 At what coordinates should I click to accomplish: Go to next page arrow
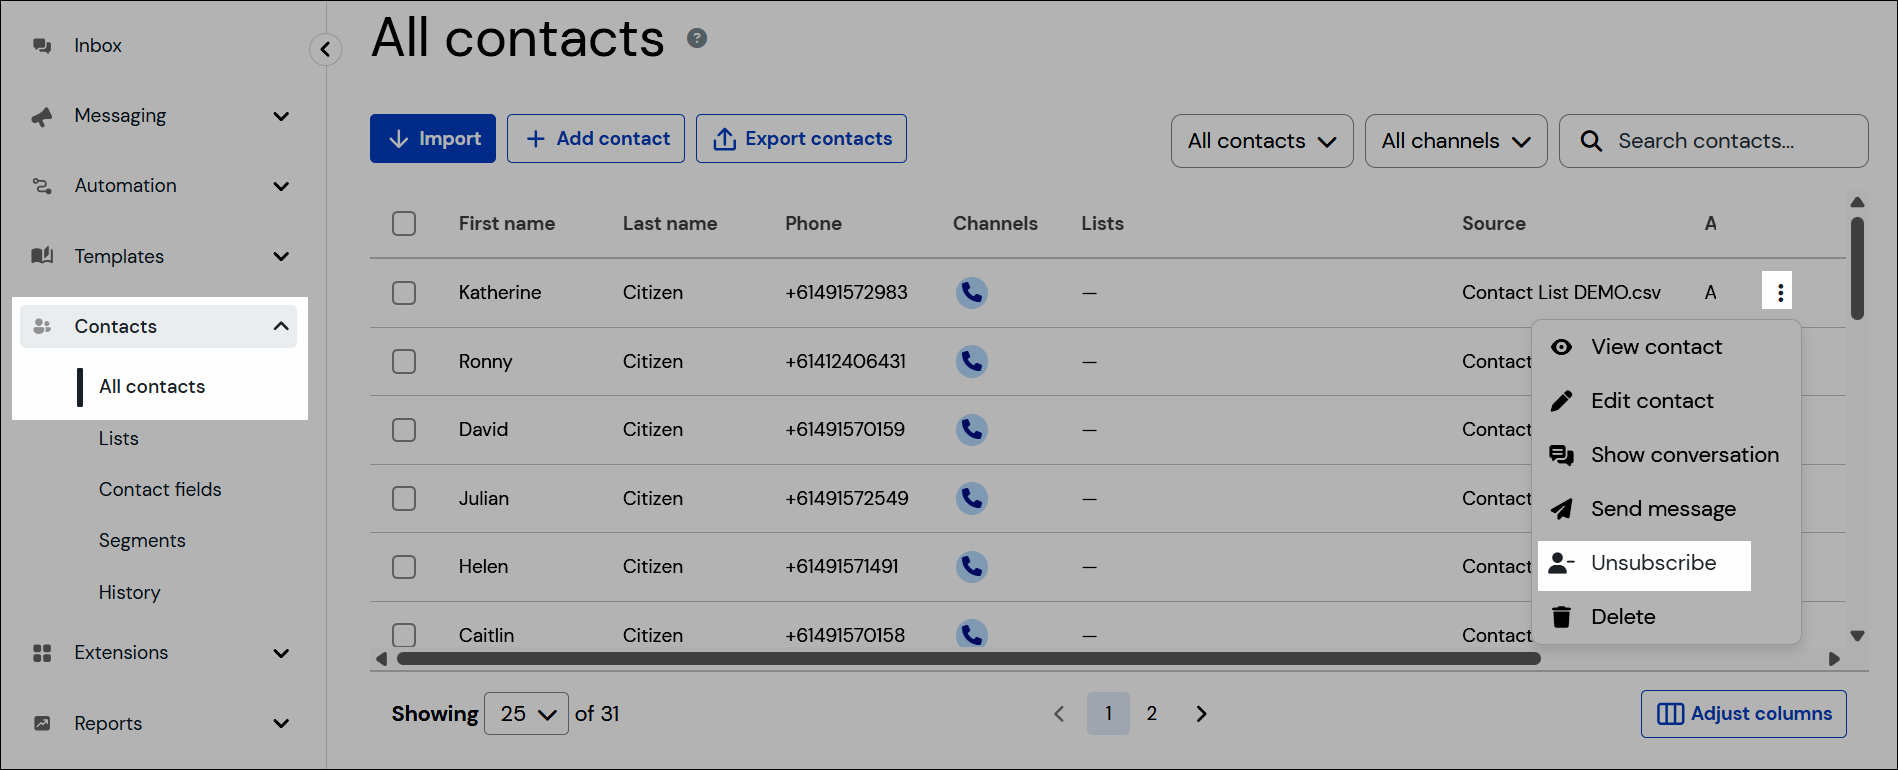[1201, 714]
